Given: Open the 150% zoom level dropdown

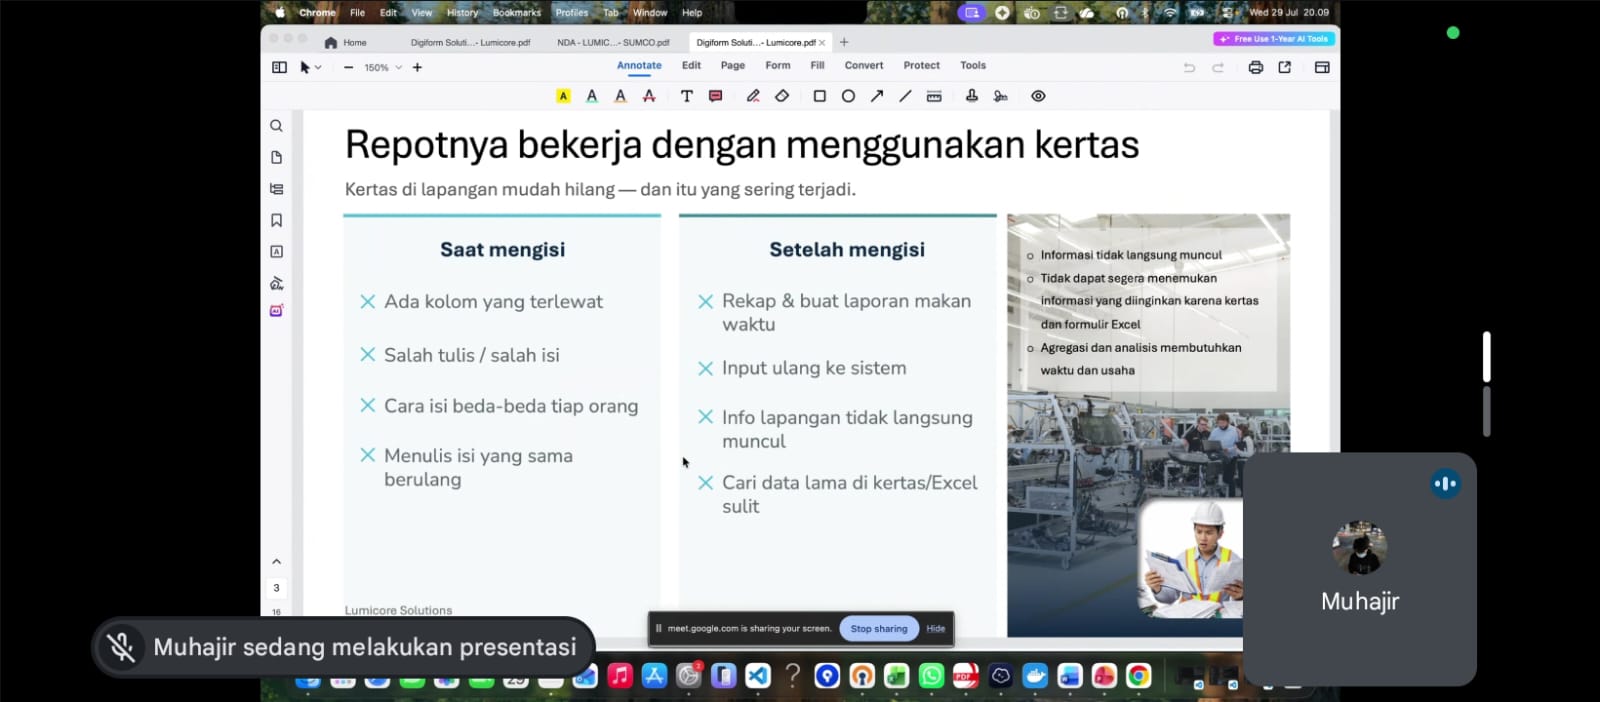Looking at the screenshot, I should point(383,68).
